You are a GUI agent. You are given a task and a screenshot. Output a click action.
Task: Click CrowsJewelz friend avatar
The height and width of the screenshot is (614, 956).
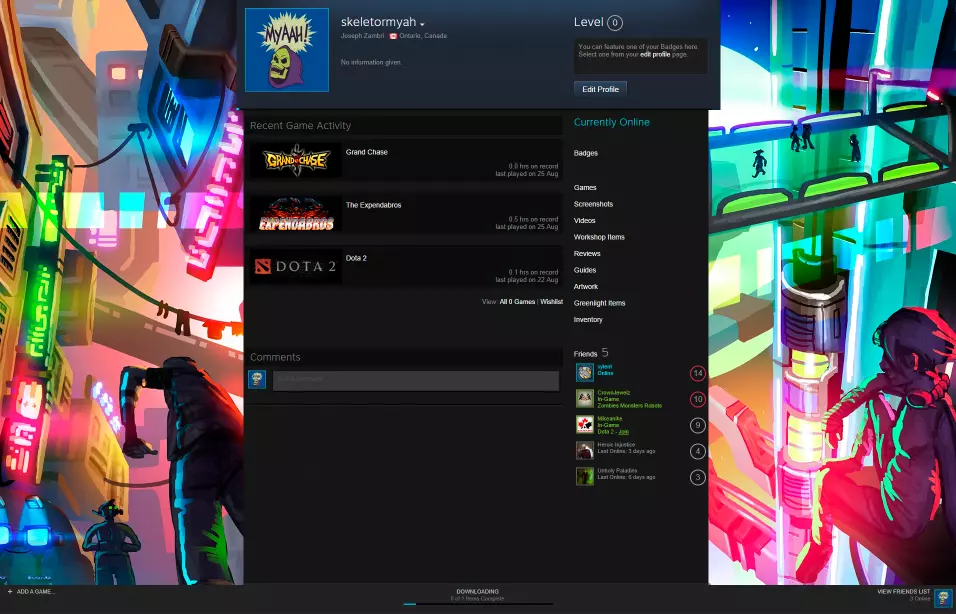coord(585,399)
